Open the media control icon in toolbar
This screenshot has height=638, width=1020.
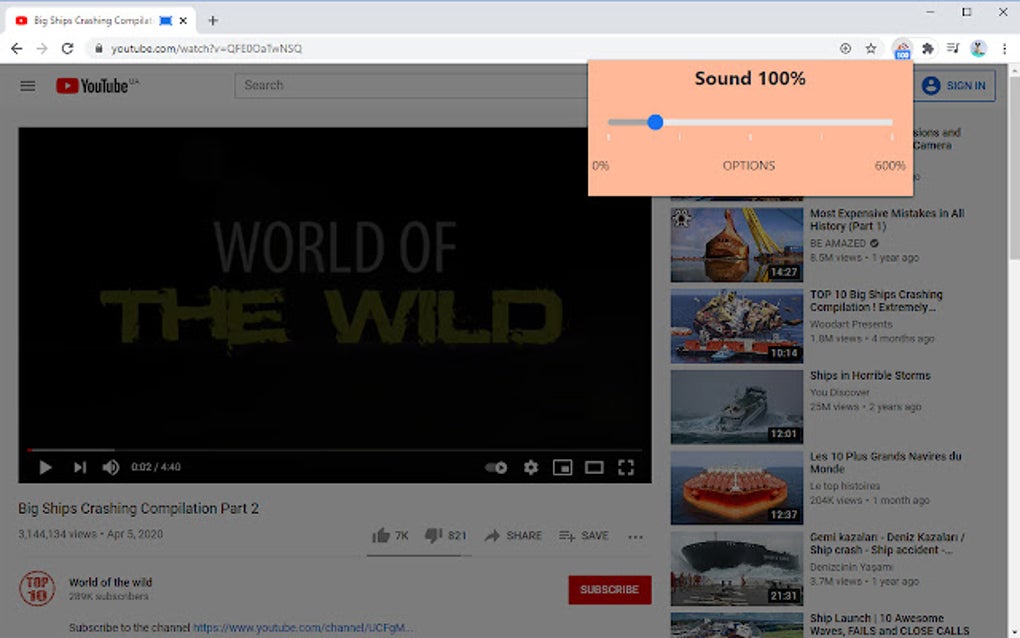pyautogui.click(x=953, y=48)
